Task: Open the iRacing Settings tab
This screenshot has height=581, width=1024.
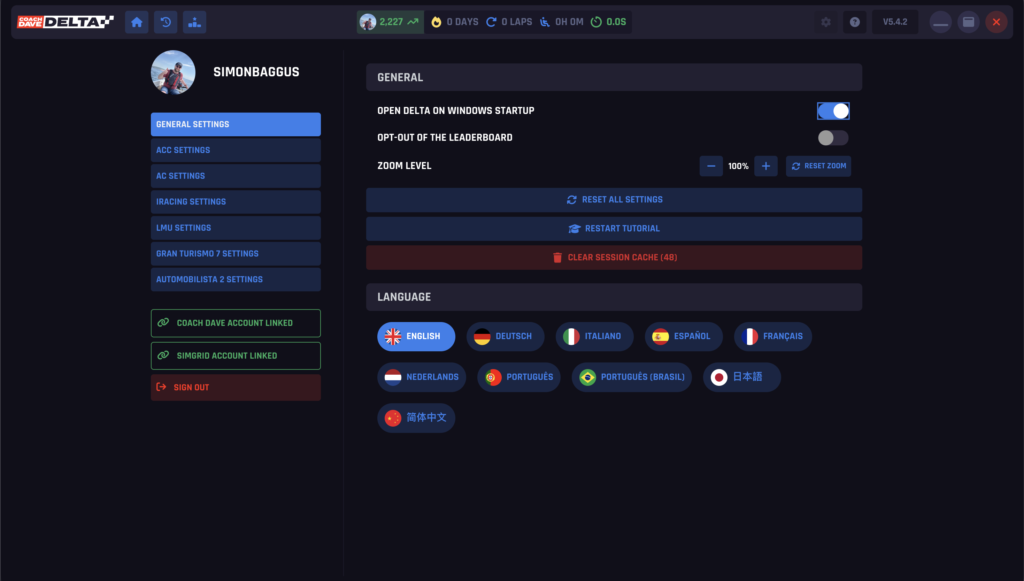Action: click(236, 202)
